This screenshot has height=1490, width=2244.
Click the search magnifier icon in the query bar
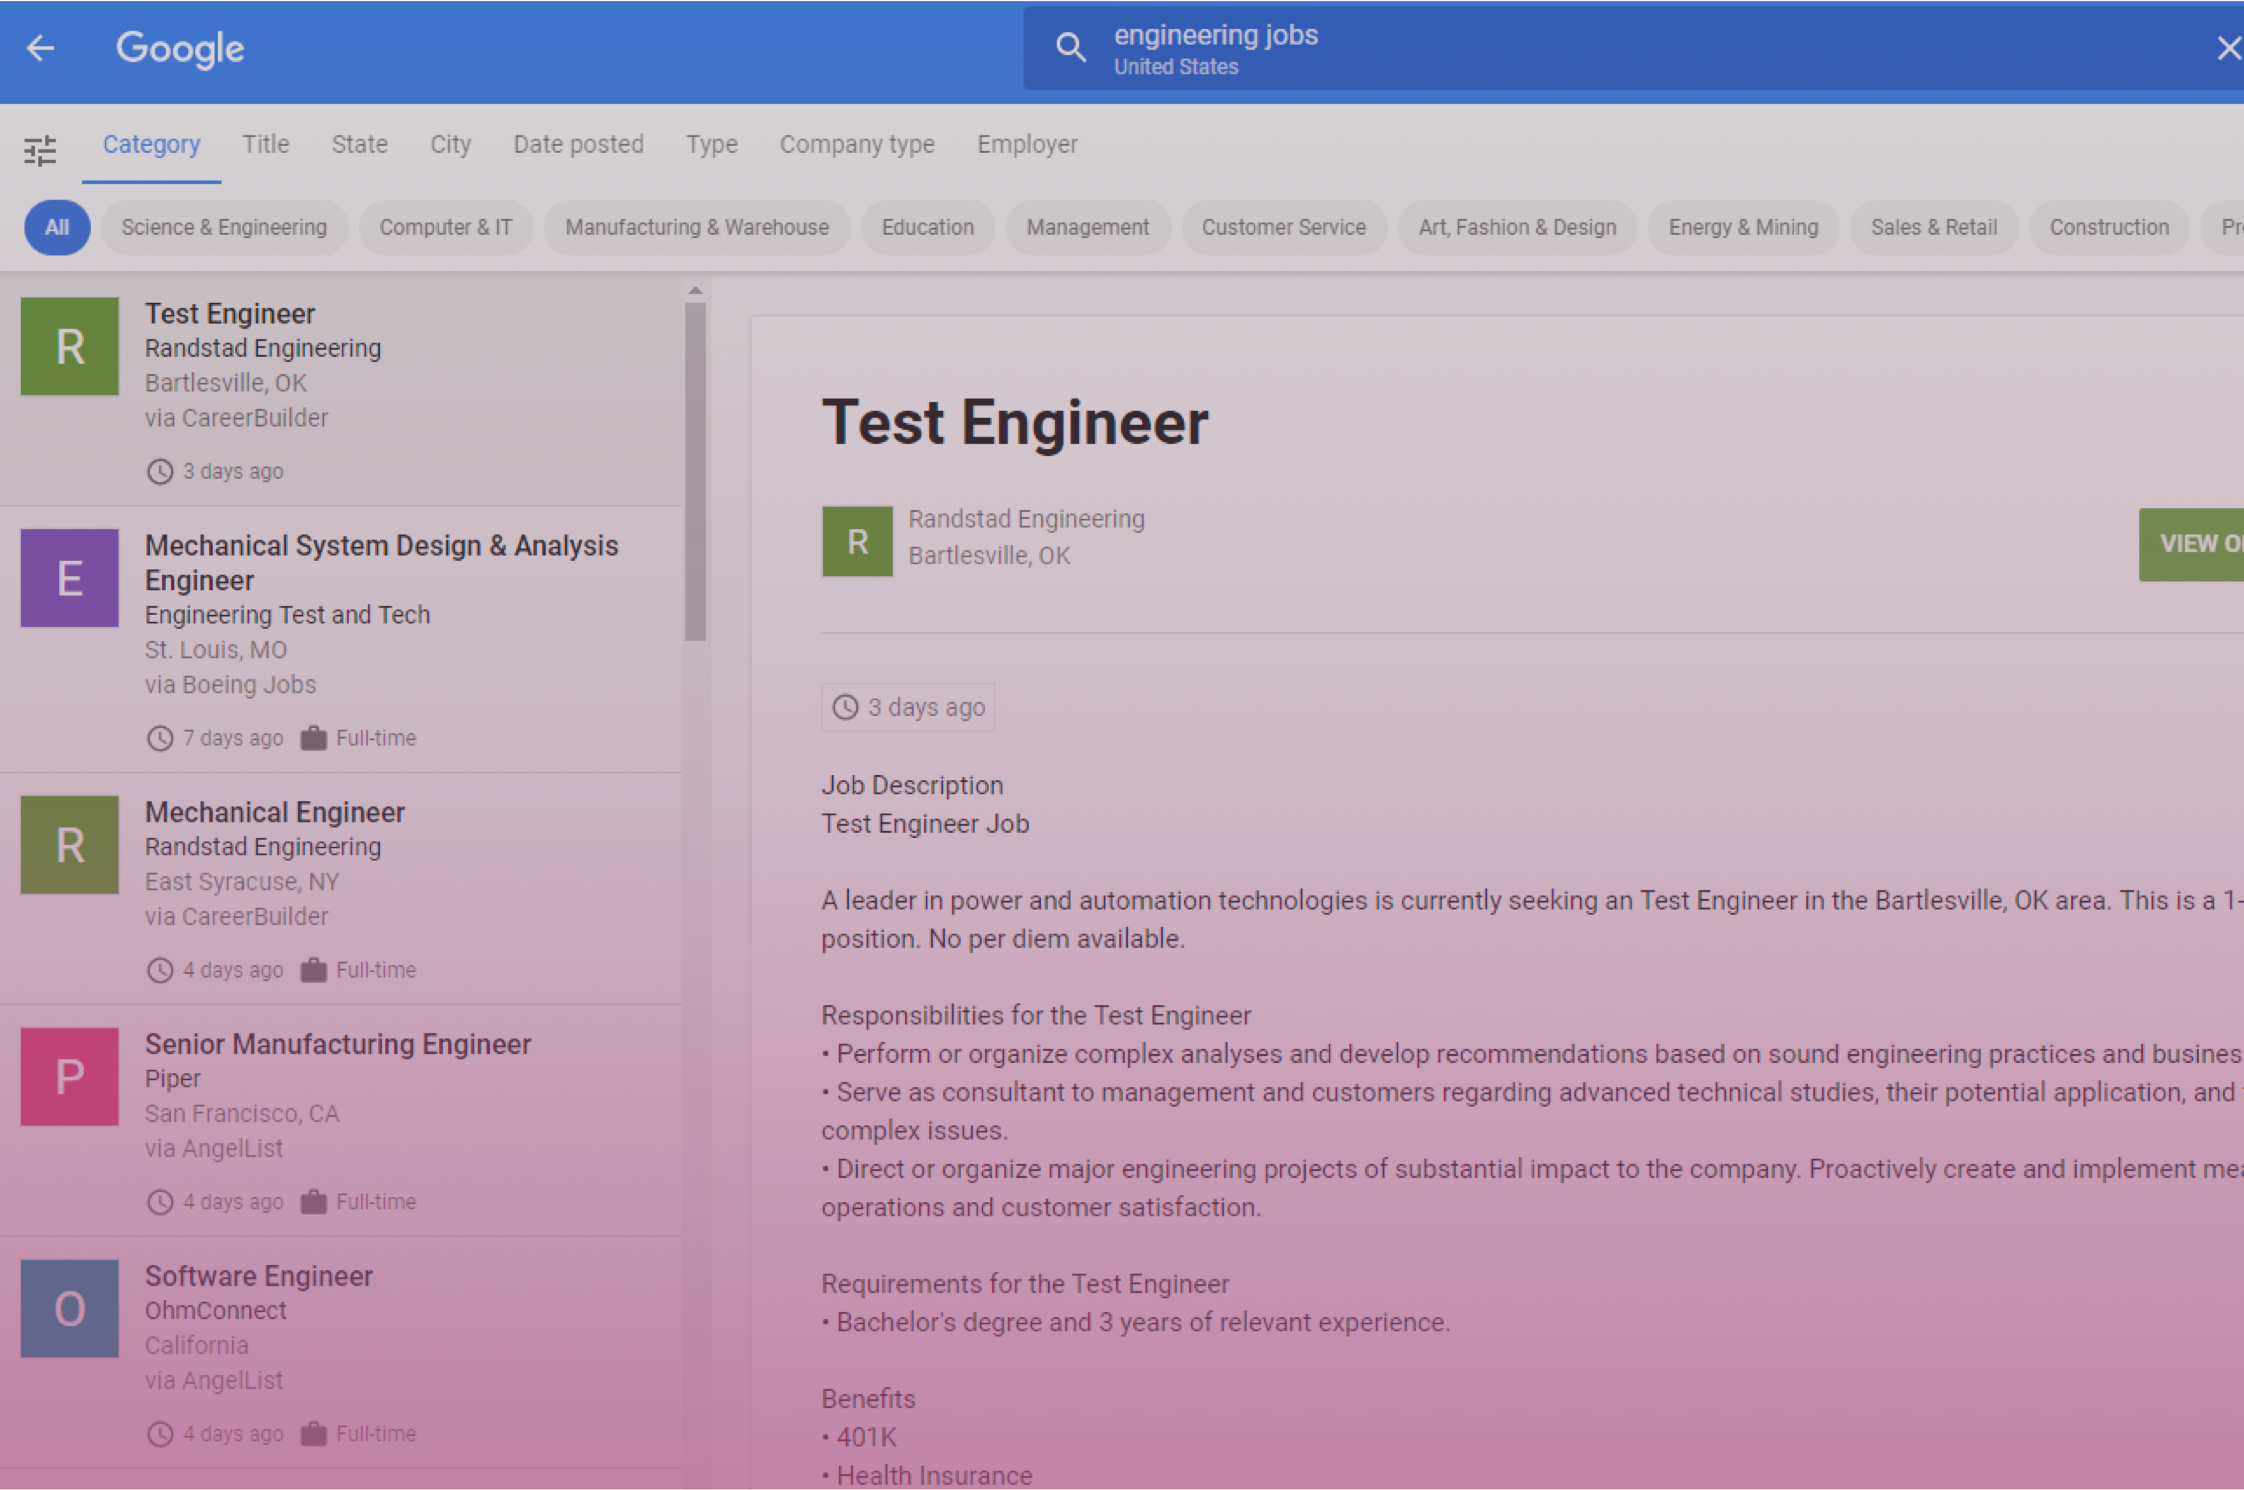click(x=1070, y=47)
